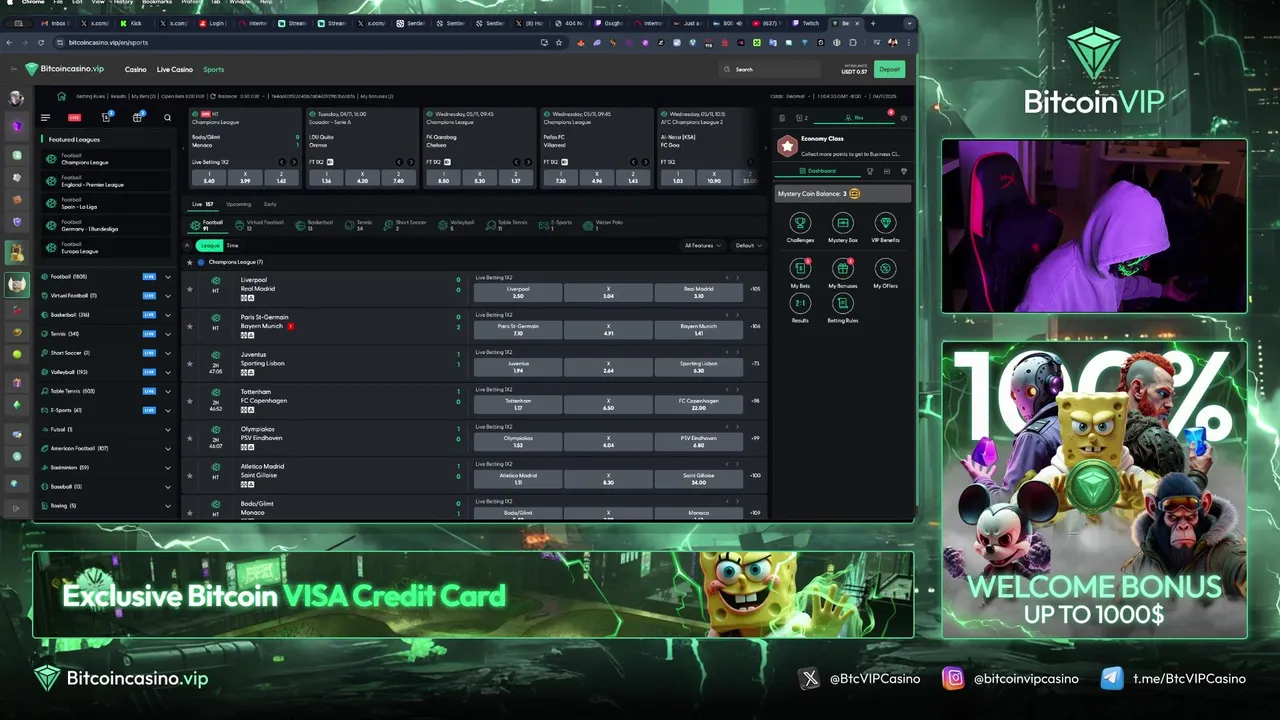Open the Challenges trophy icon
The image size is (1280, 720).
coord(800,223)
